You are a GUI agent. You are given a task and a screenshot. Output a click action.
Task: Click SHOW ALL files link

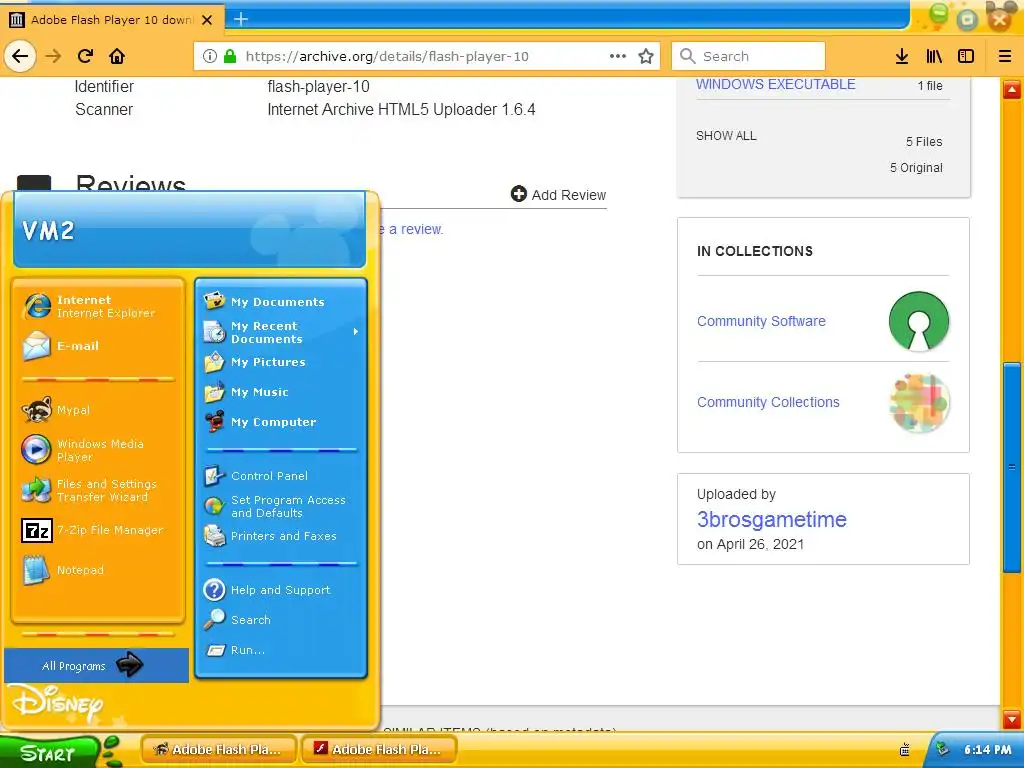coord(726,136)
